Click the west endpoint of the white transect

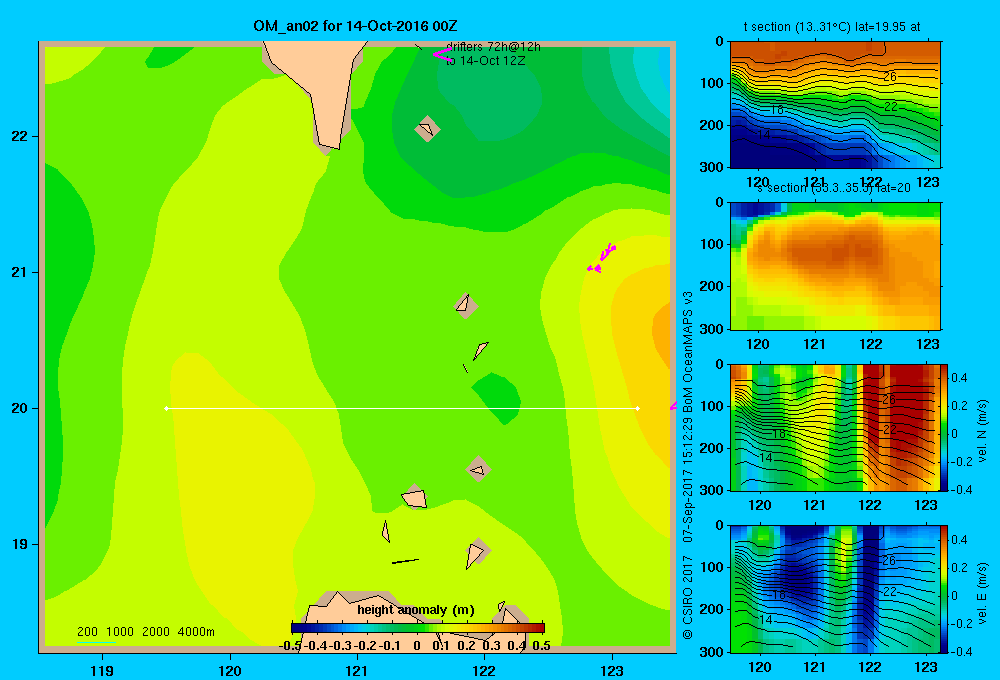166,408
